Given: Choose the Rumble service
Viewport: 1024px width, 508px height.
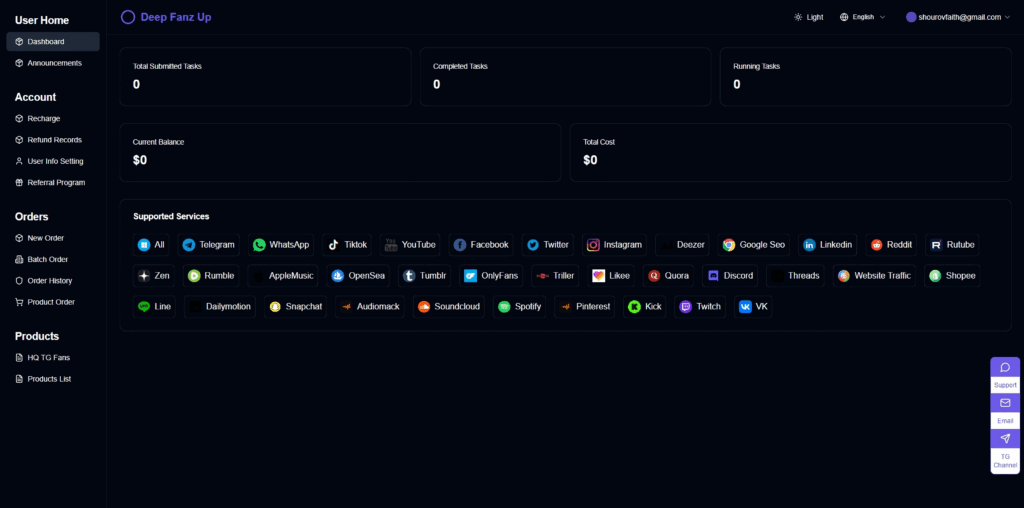Looking at the screenshot, I should [210, 276].
